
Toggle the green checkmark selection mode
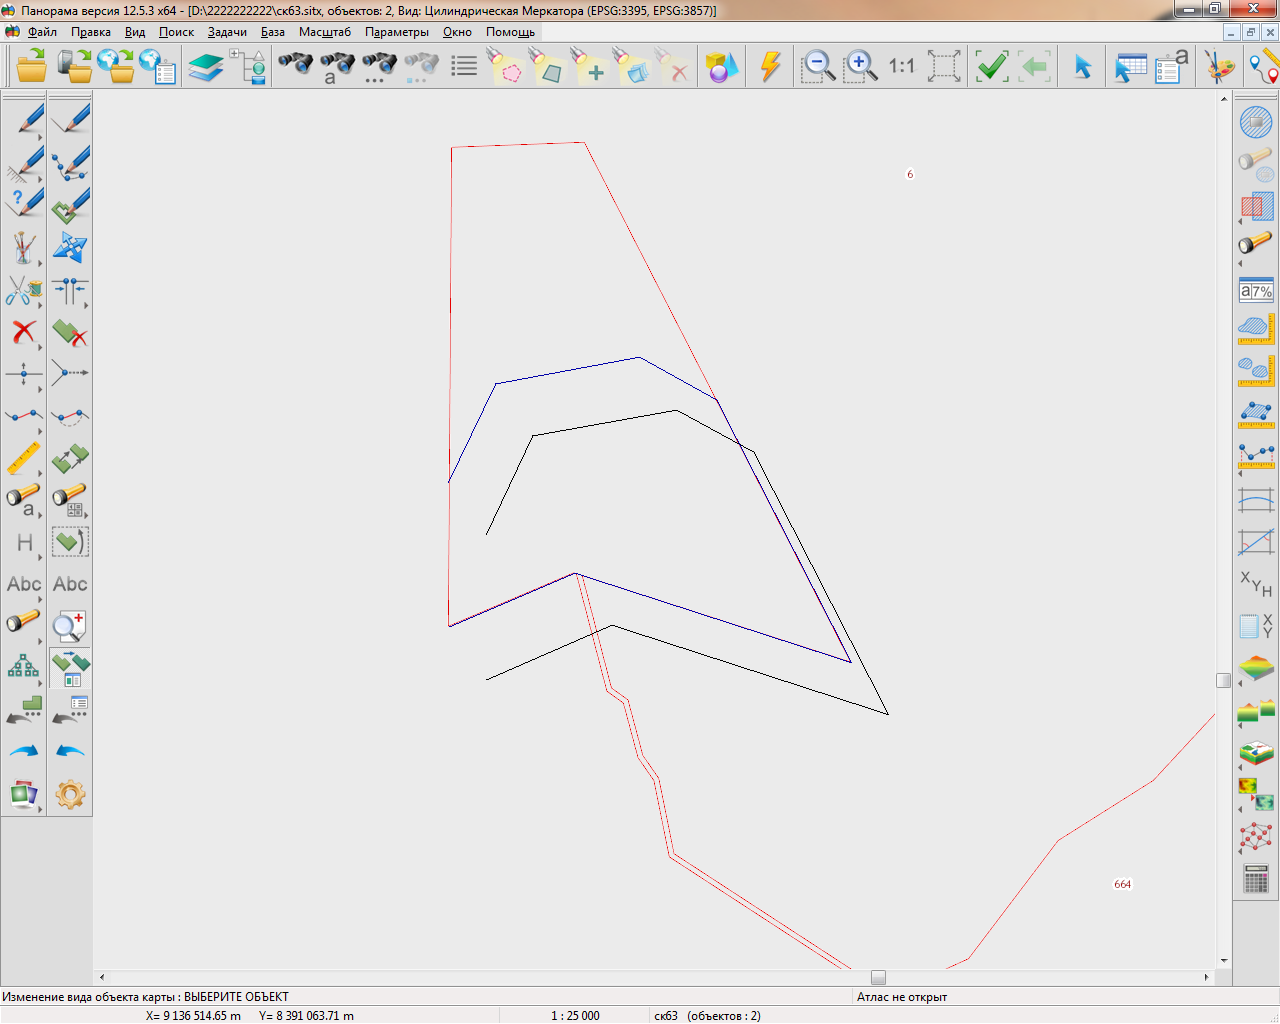[991, 67]
